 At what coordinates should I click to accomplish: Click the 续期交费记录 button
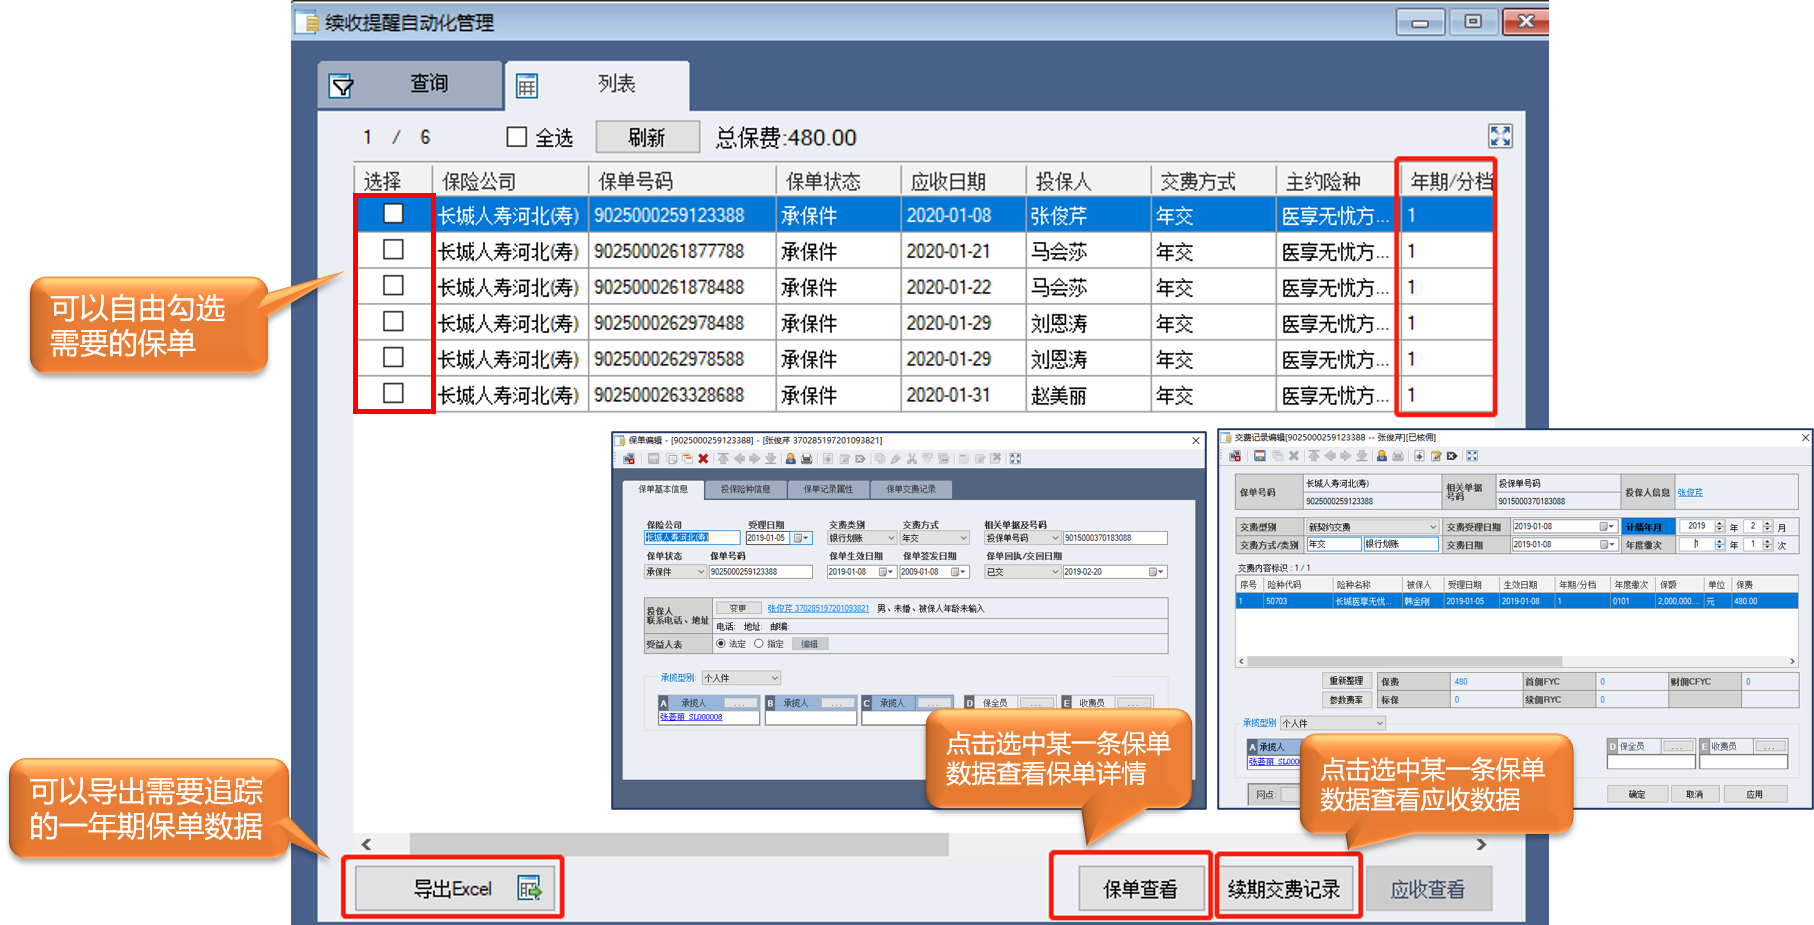(x=1284, y=889)
